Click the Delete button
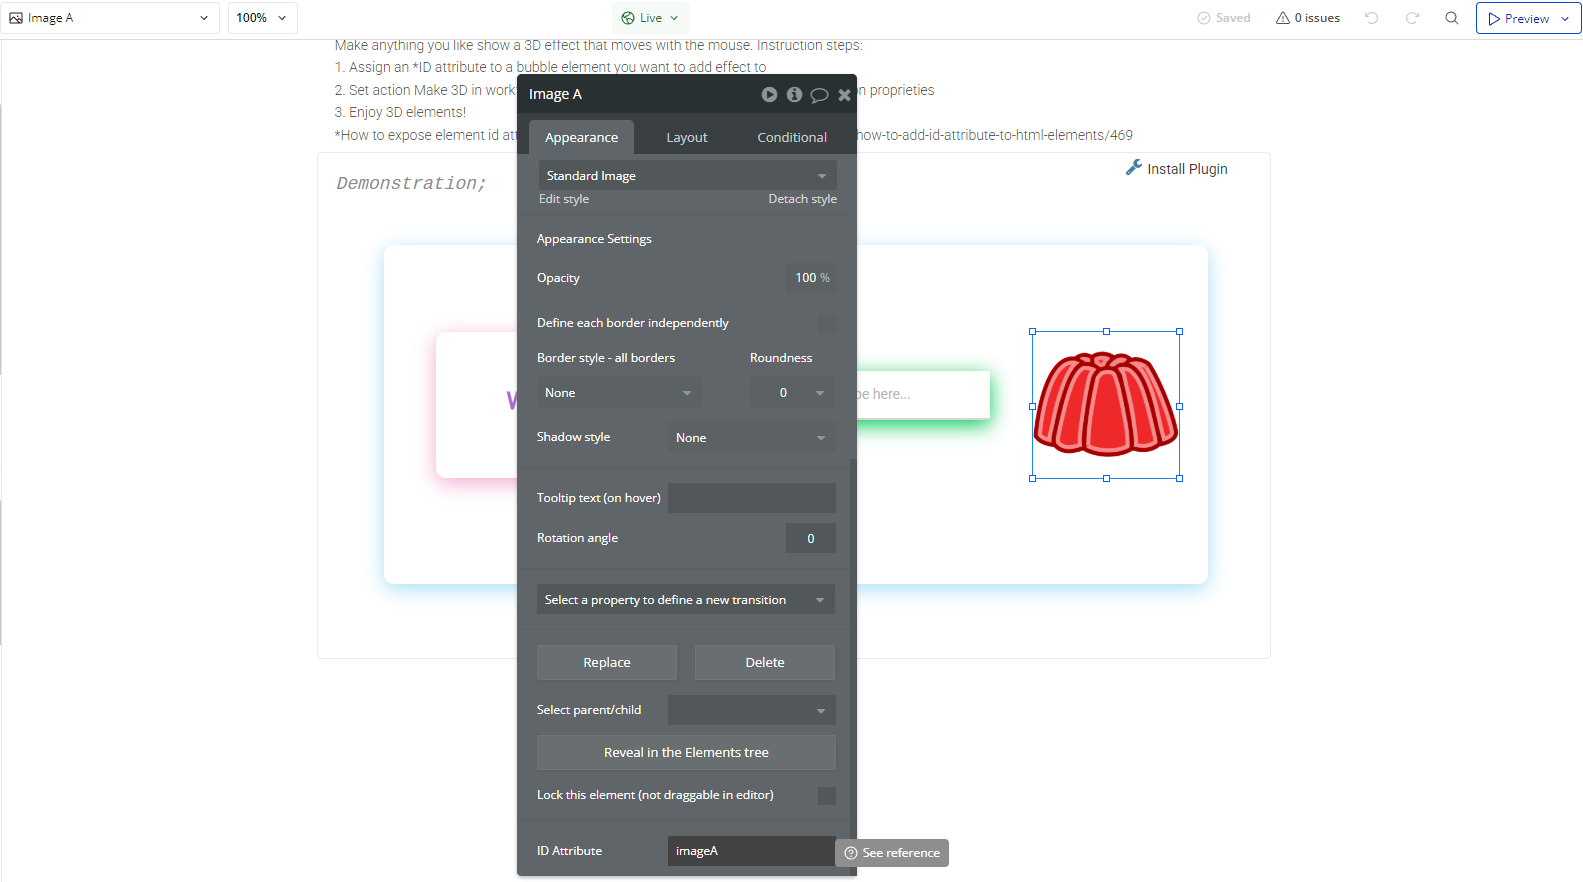Screen dimensions: 1583x882 (x=765, y=662)
